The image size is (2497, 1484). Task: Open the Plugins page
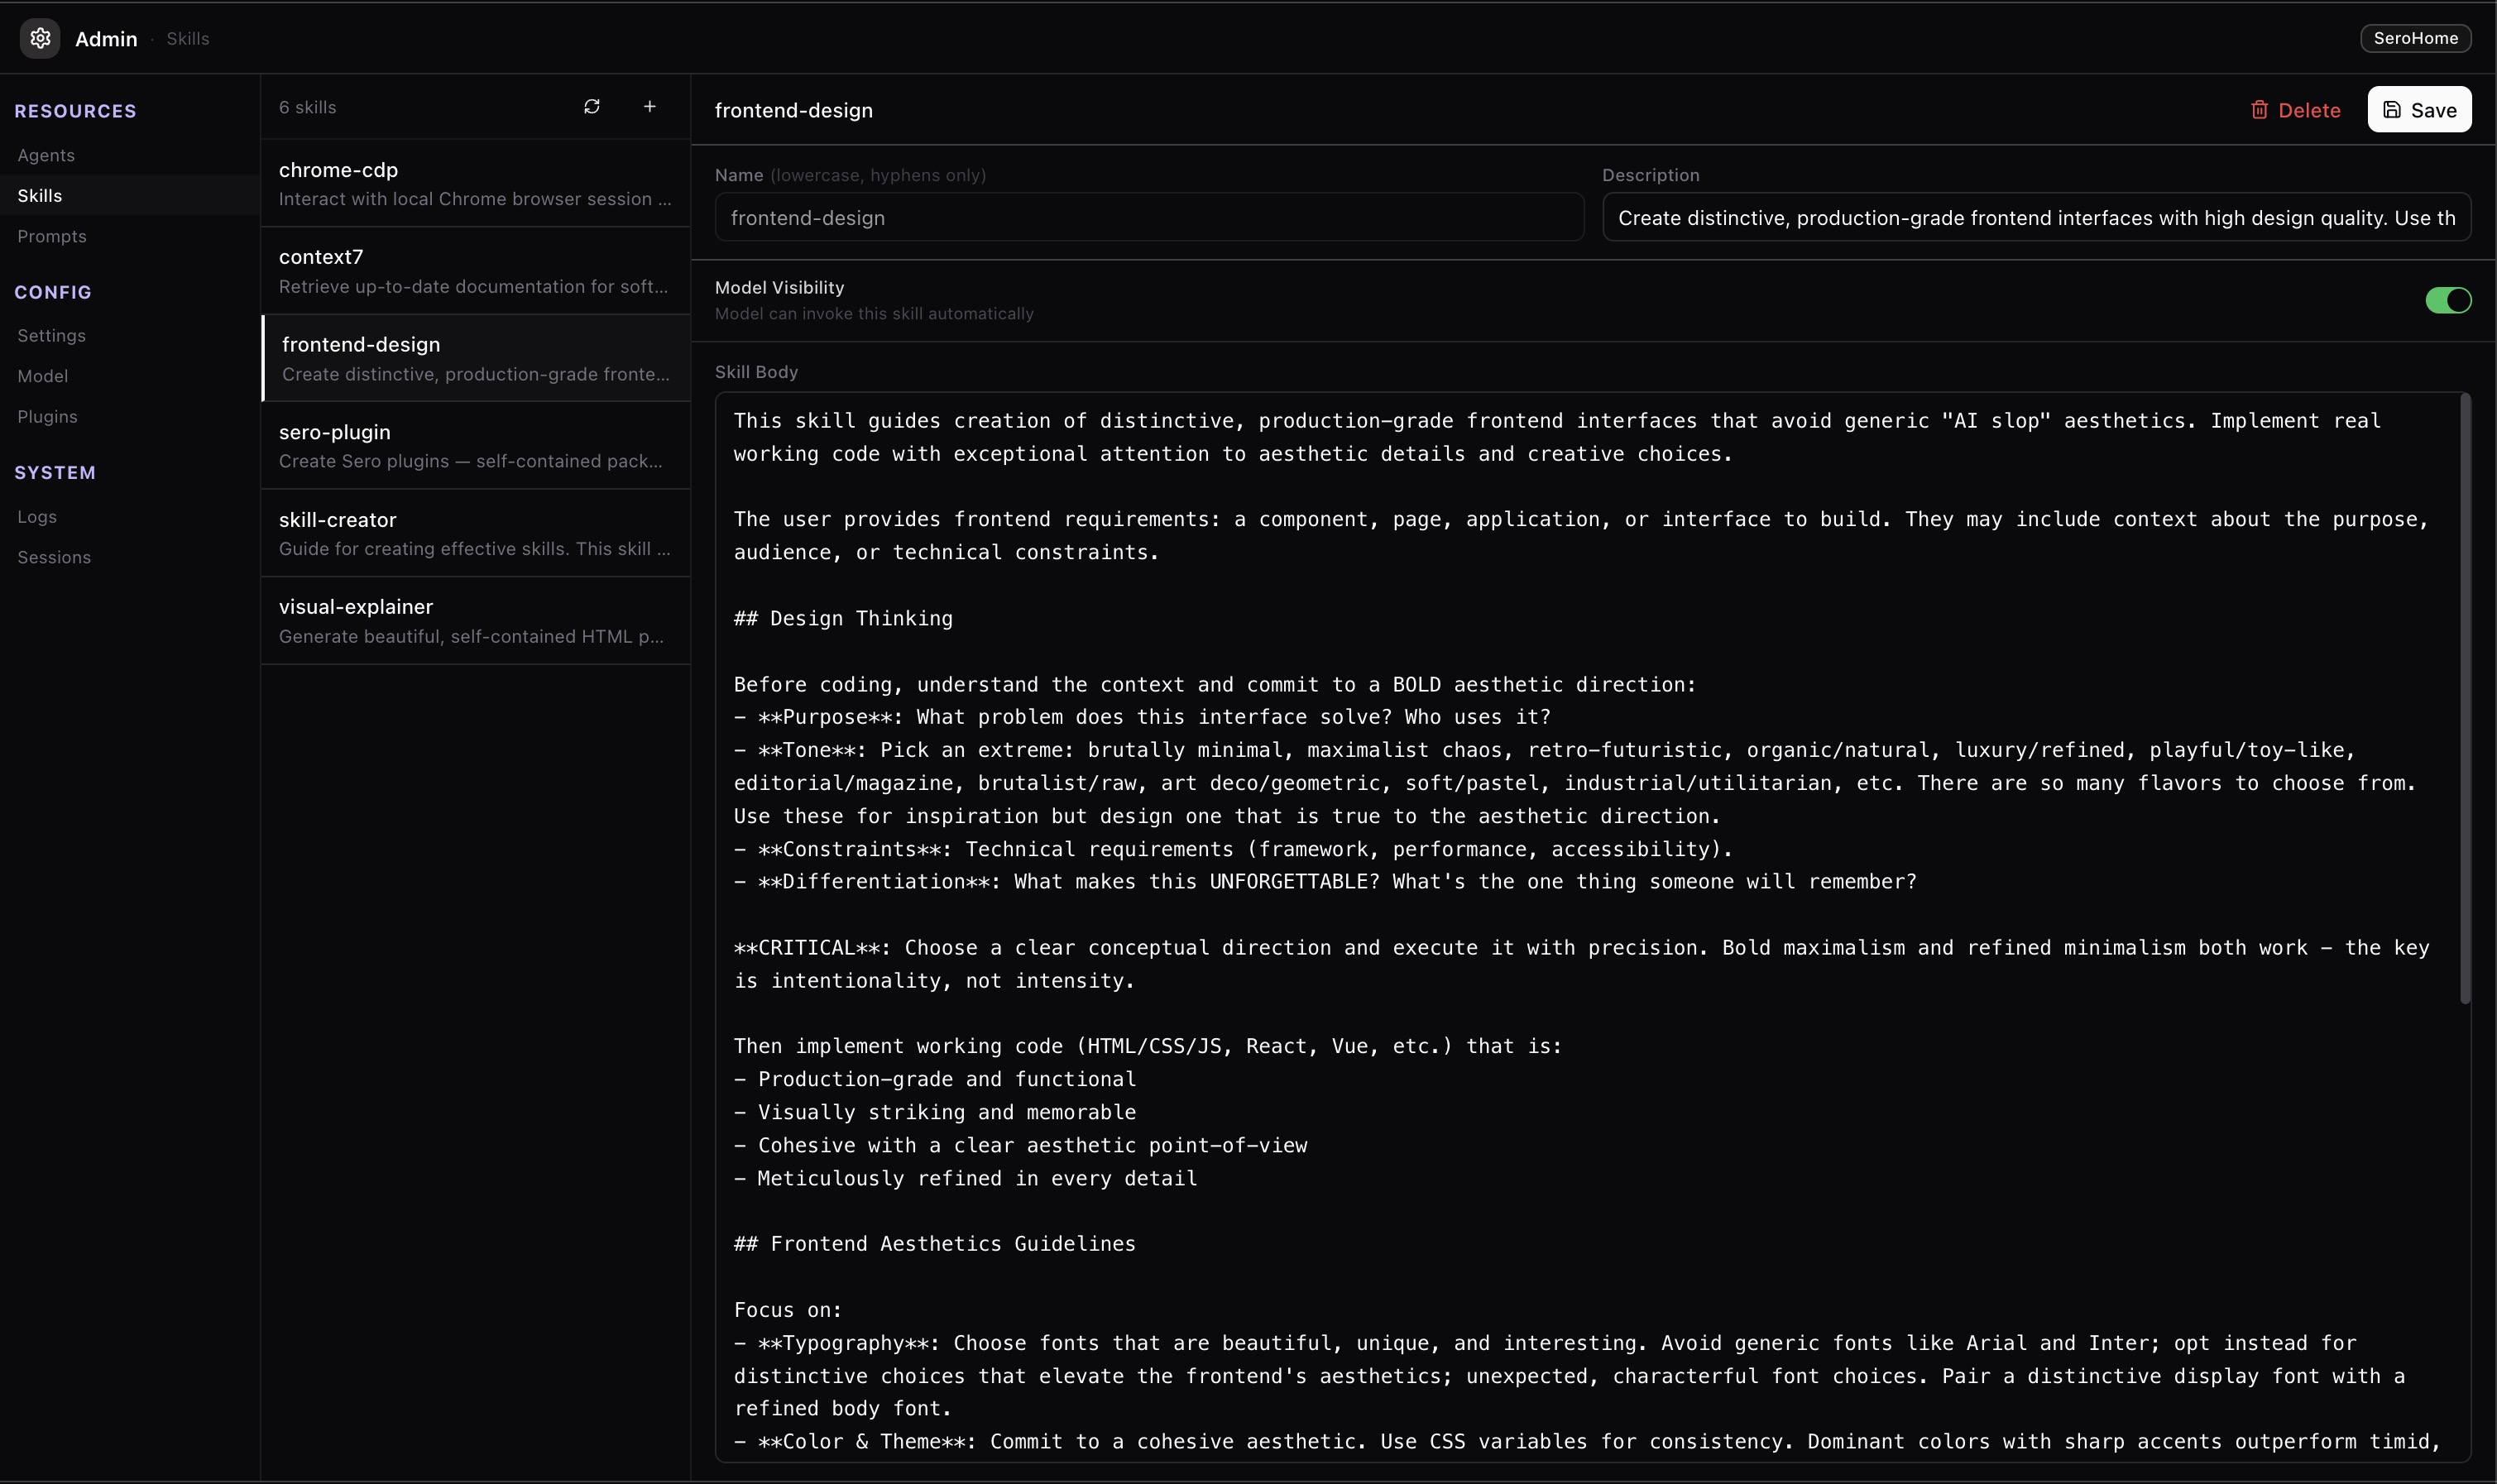pos(47,416)
